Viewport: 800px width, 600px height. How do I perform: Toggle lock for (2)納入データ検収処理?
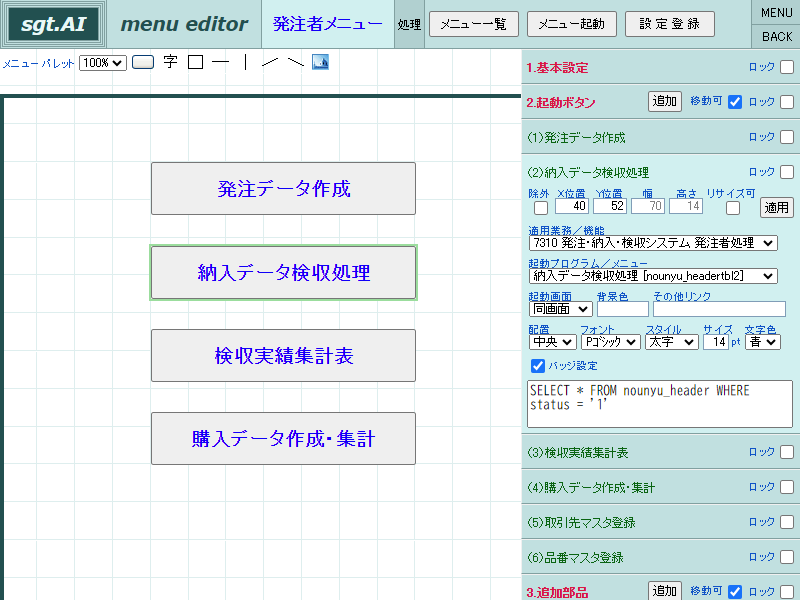coord(787,172)
